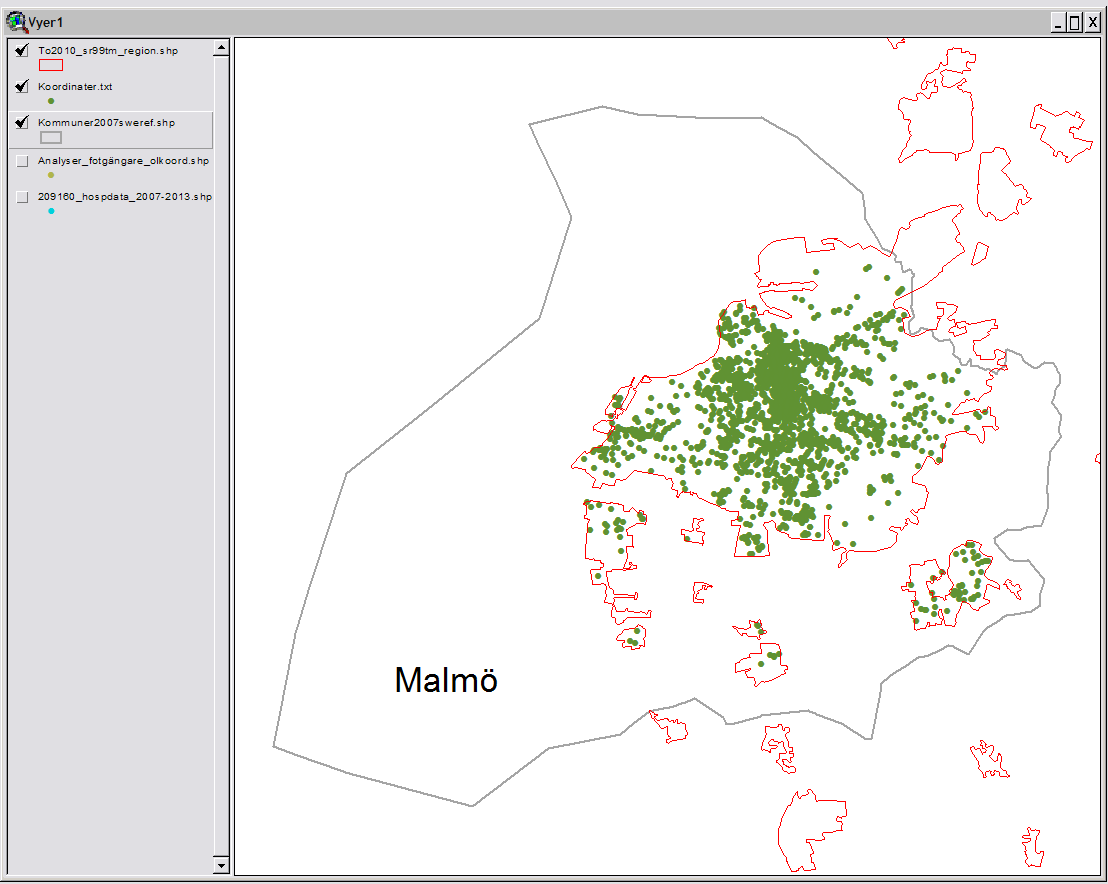Screen dimensions: 1108x884
Task: Click the olive dot symbol under Analyser_fotgängare
Action: (x=51, y=175)
